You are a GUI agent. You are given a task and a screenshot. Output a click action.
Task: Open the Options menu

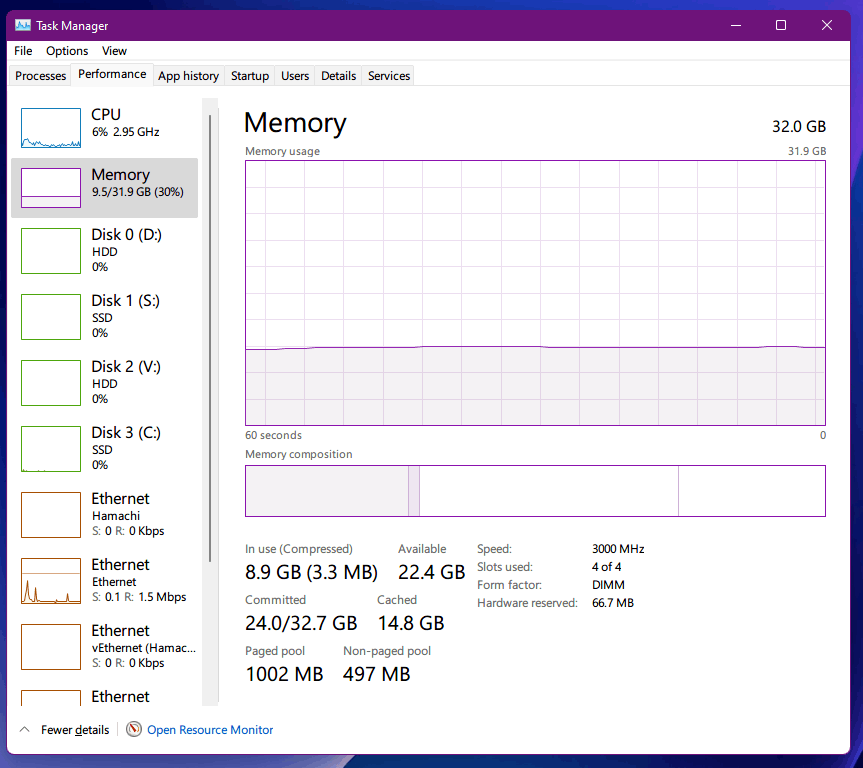click(67, 51)
